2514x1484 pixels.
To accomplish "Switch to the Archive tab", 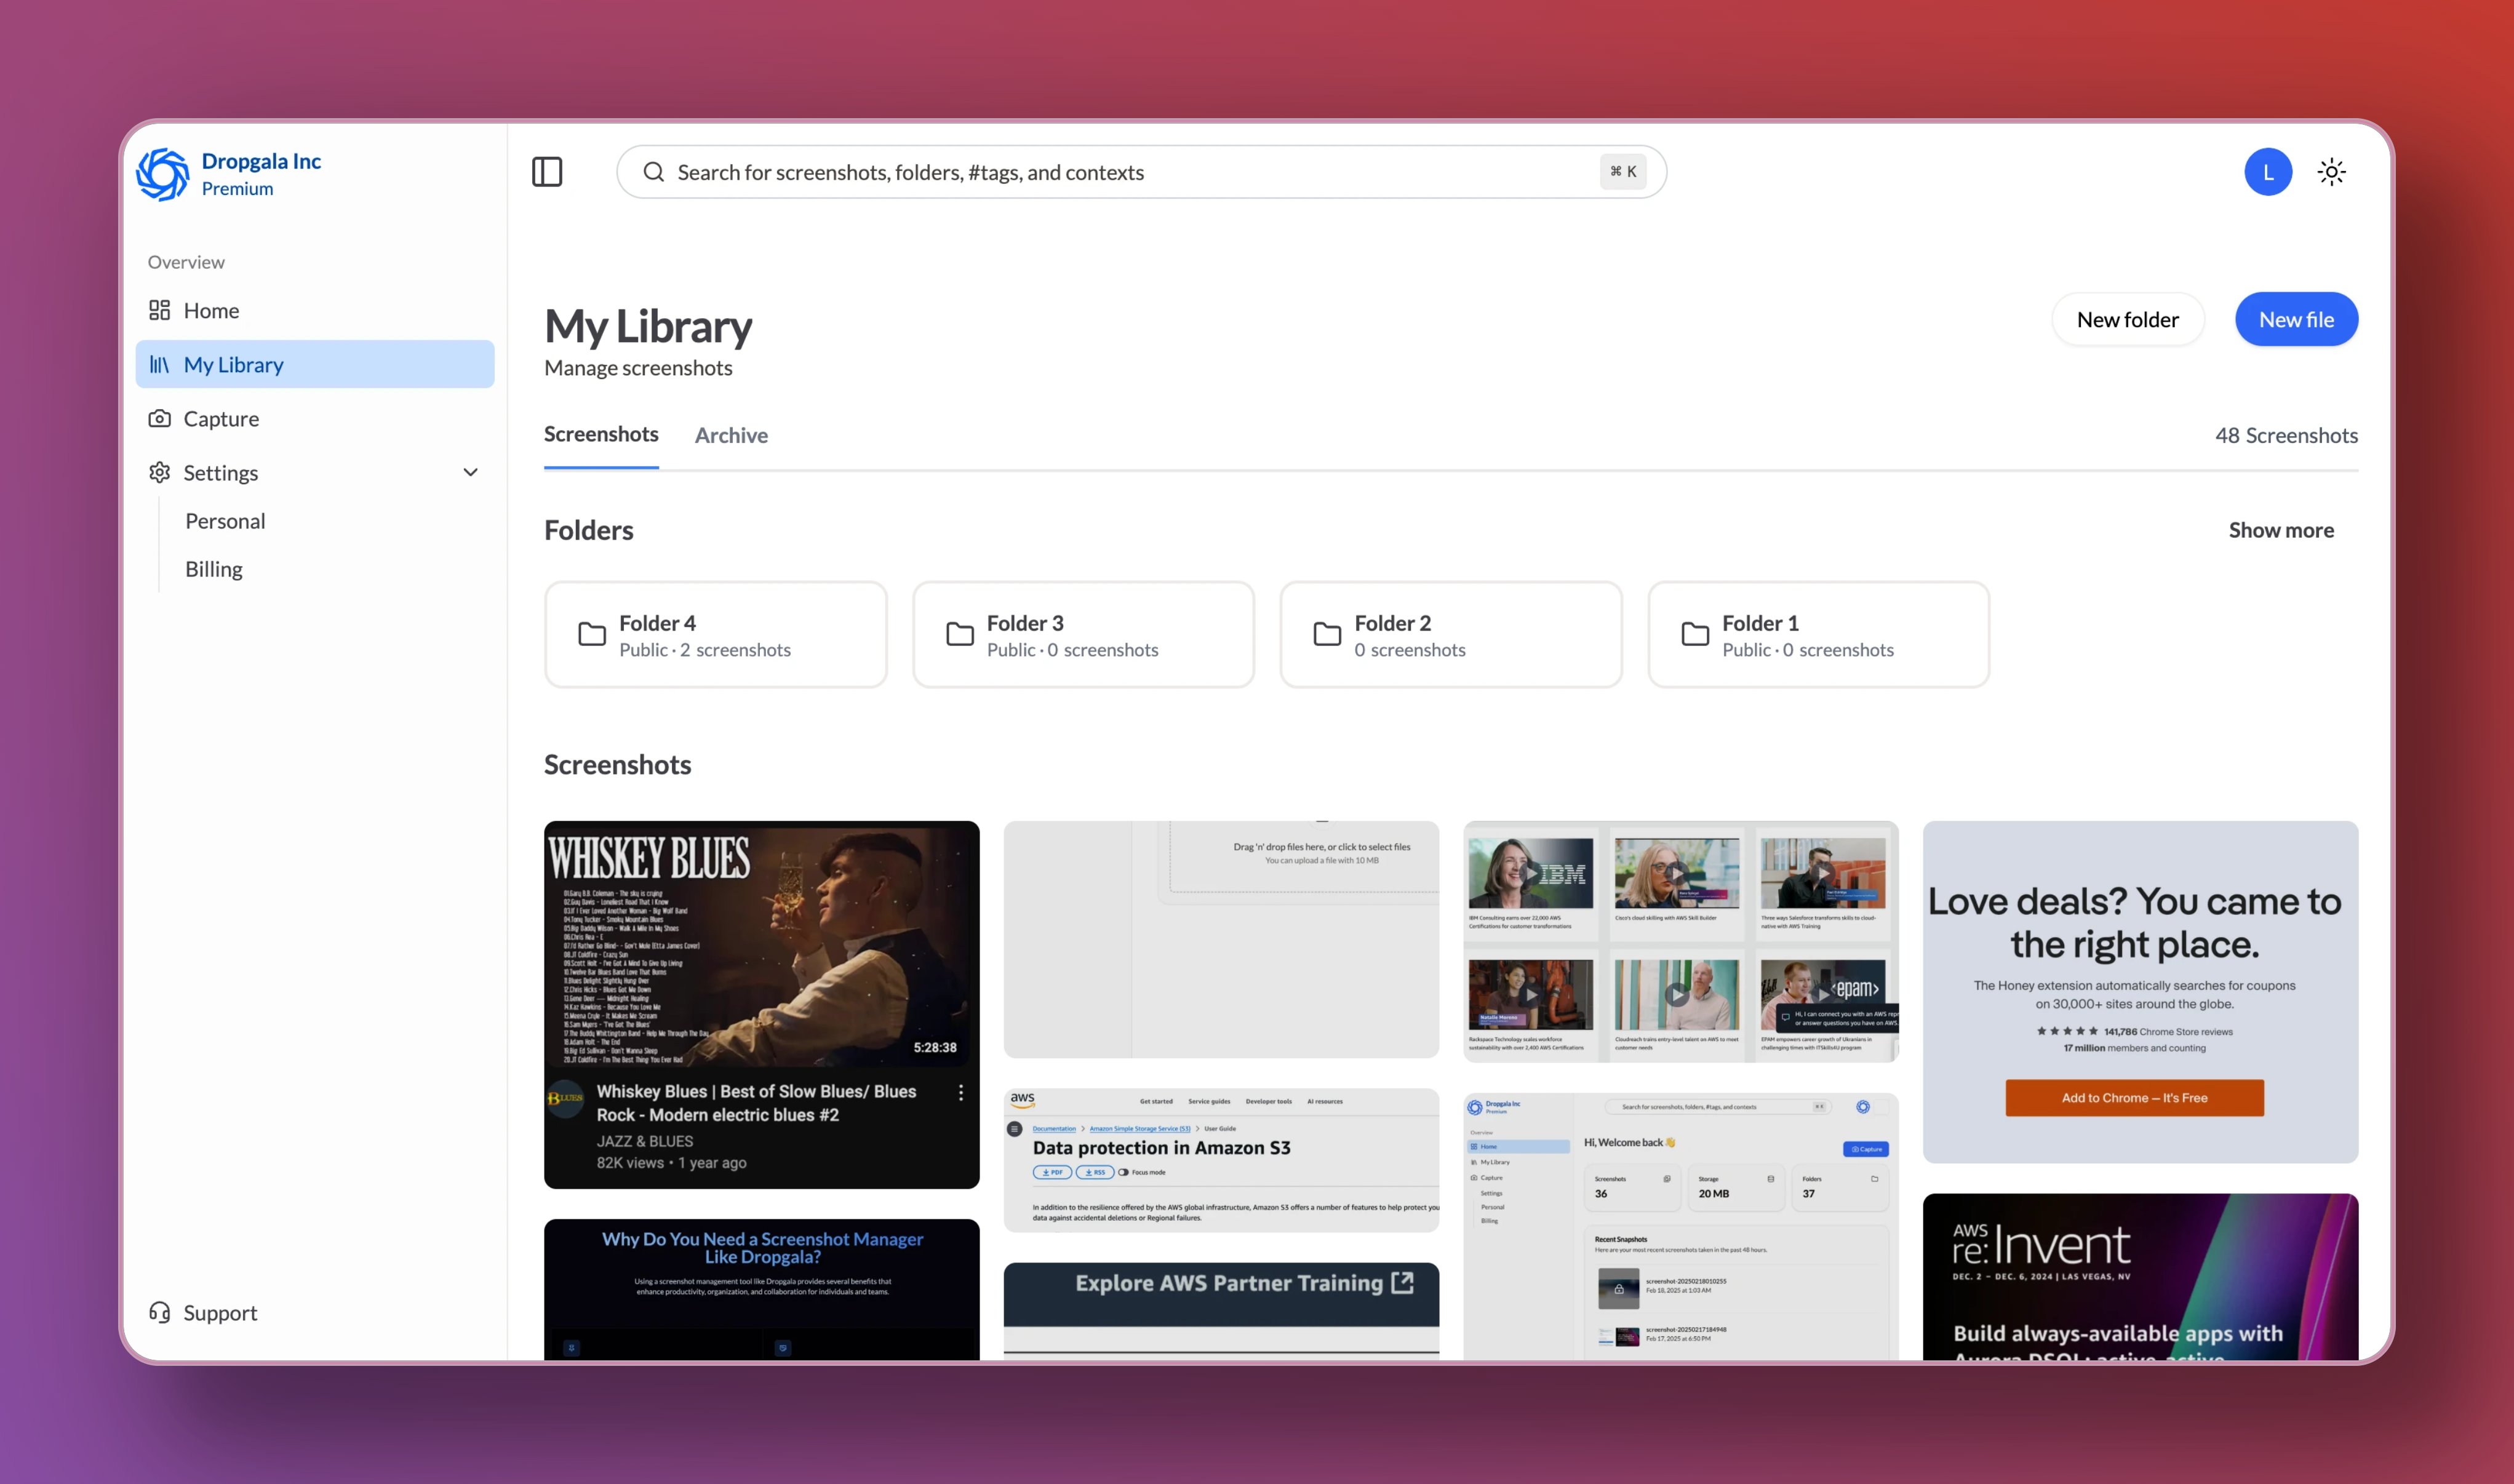I will click(731, 435).
